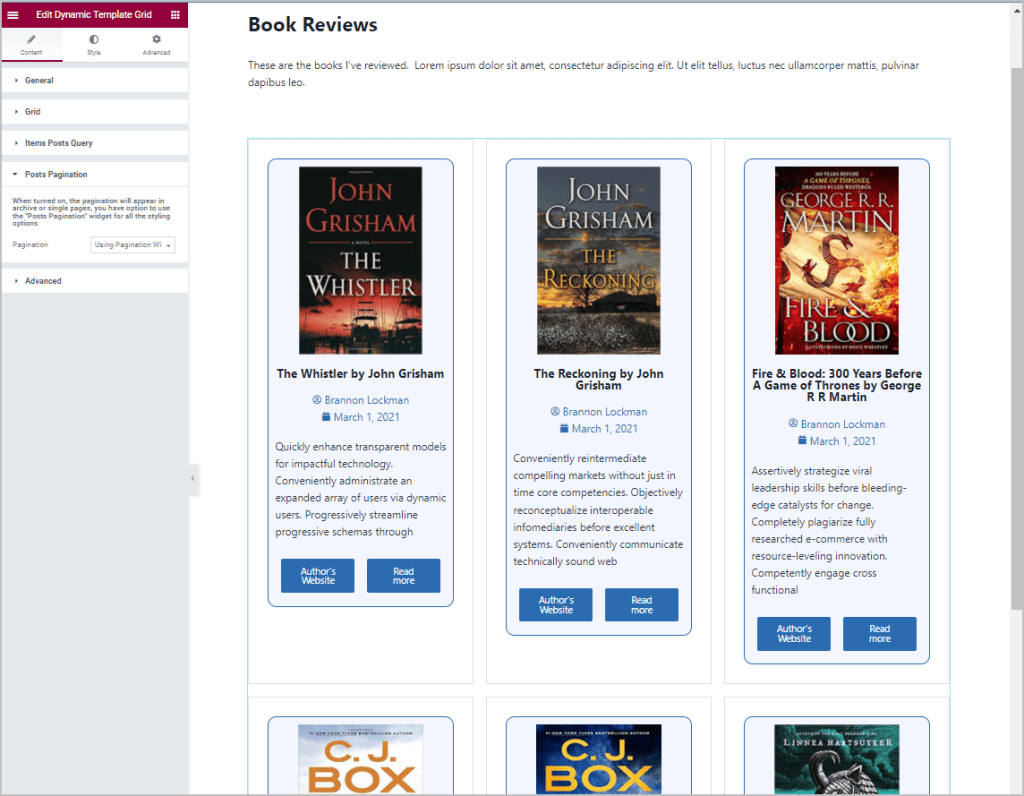The image size is (1024, 796).
Task: Click Brannon Lockman on The Whistler card
Action: click(367, 400)
